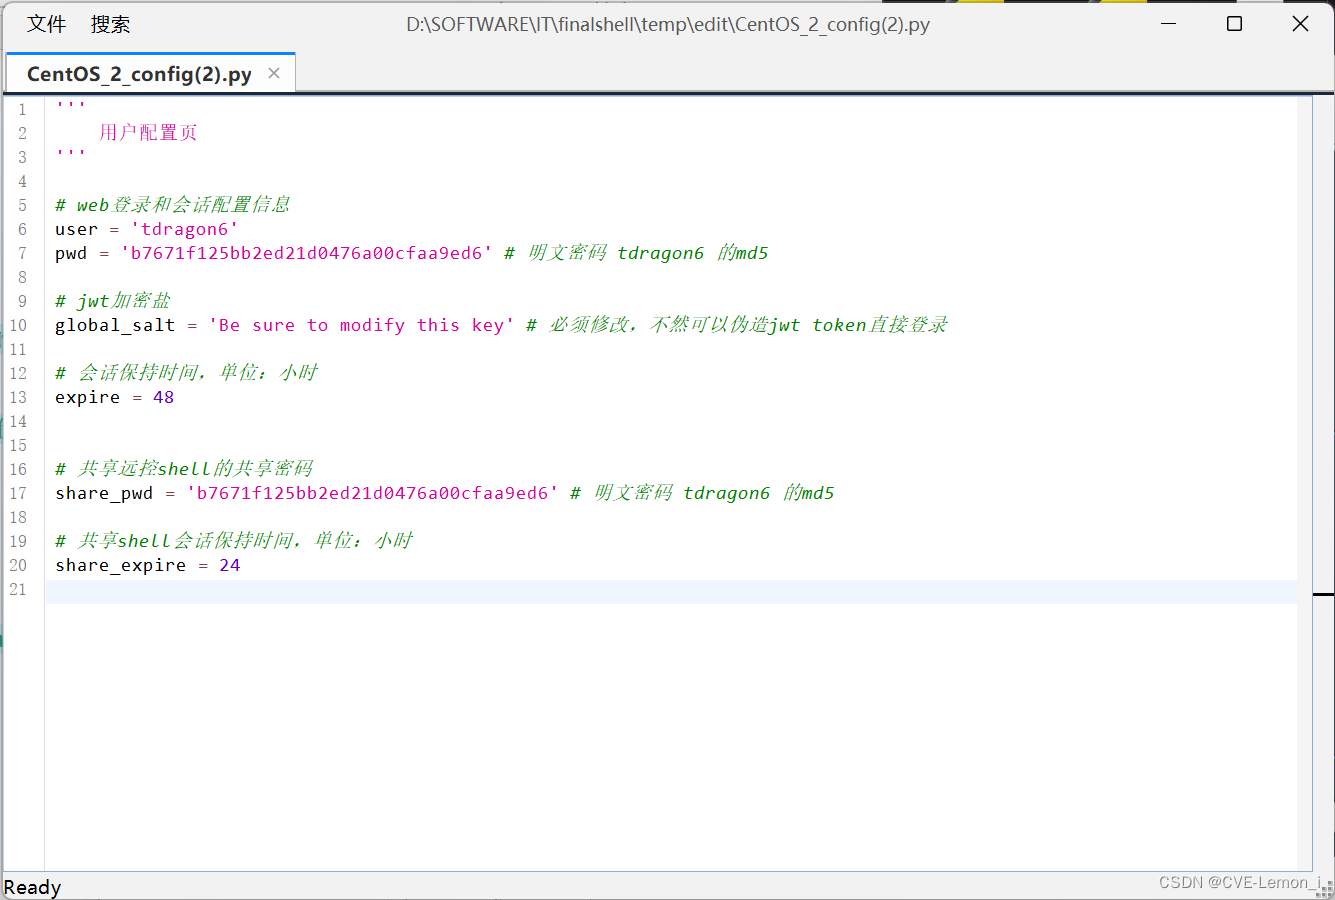
Task: Click the maximize window icon
Action: (1234, 23)
